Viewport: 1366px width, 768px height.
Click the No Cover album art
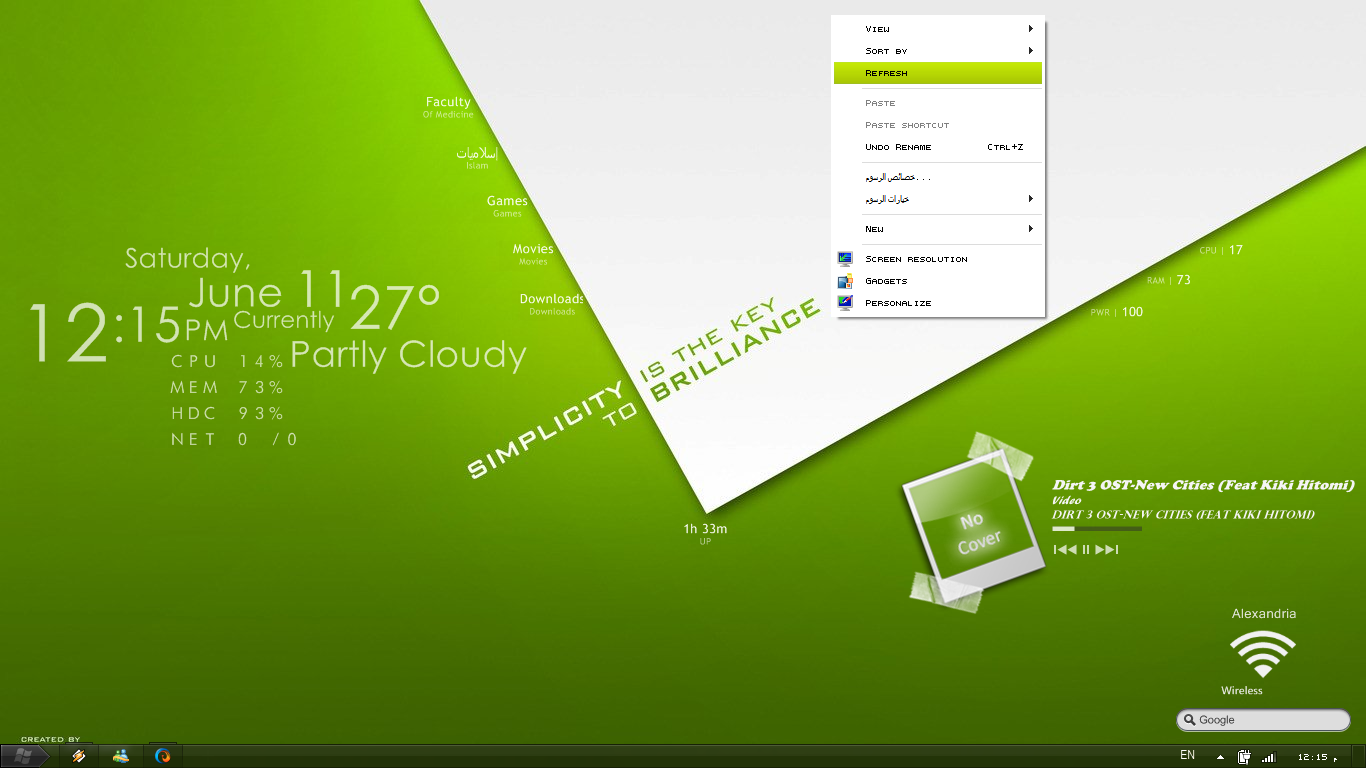click(x=975, y=525)
